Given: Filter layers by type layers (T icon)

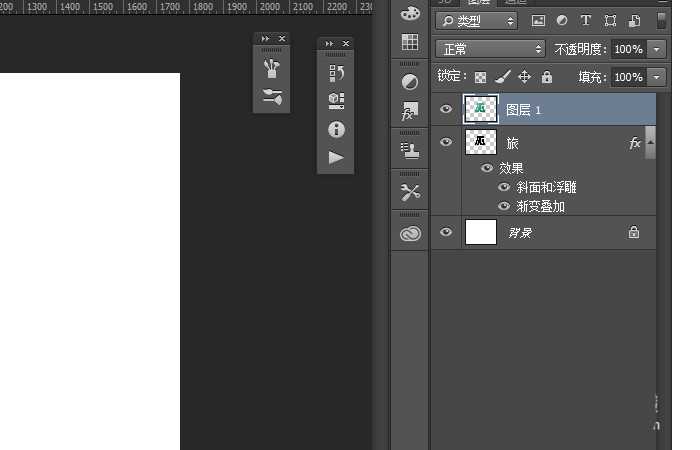Looking at the screenshot, I should 586,21.
